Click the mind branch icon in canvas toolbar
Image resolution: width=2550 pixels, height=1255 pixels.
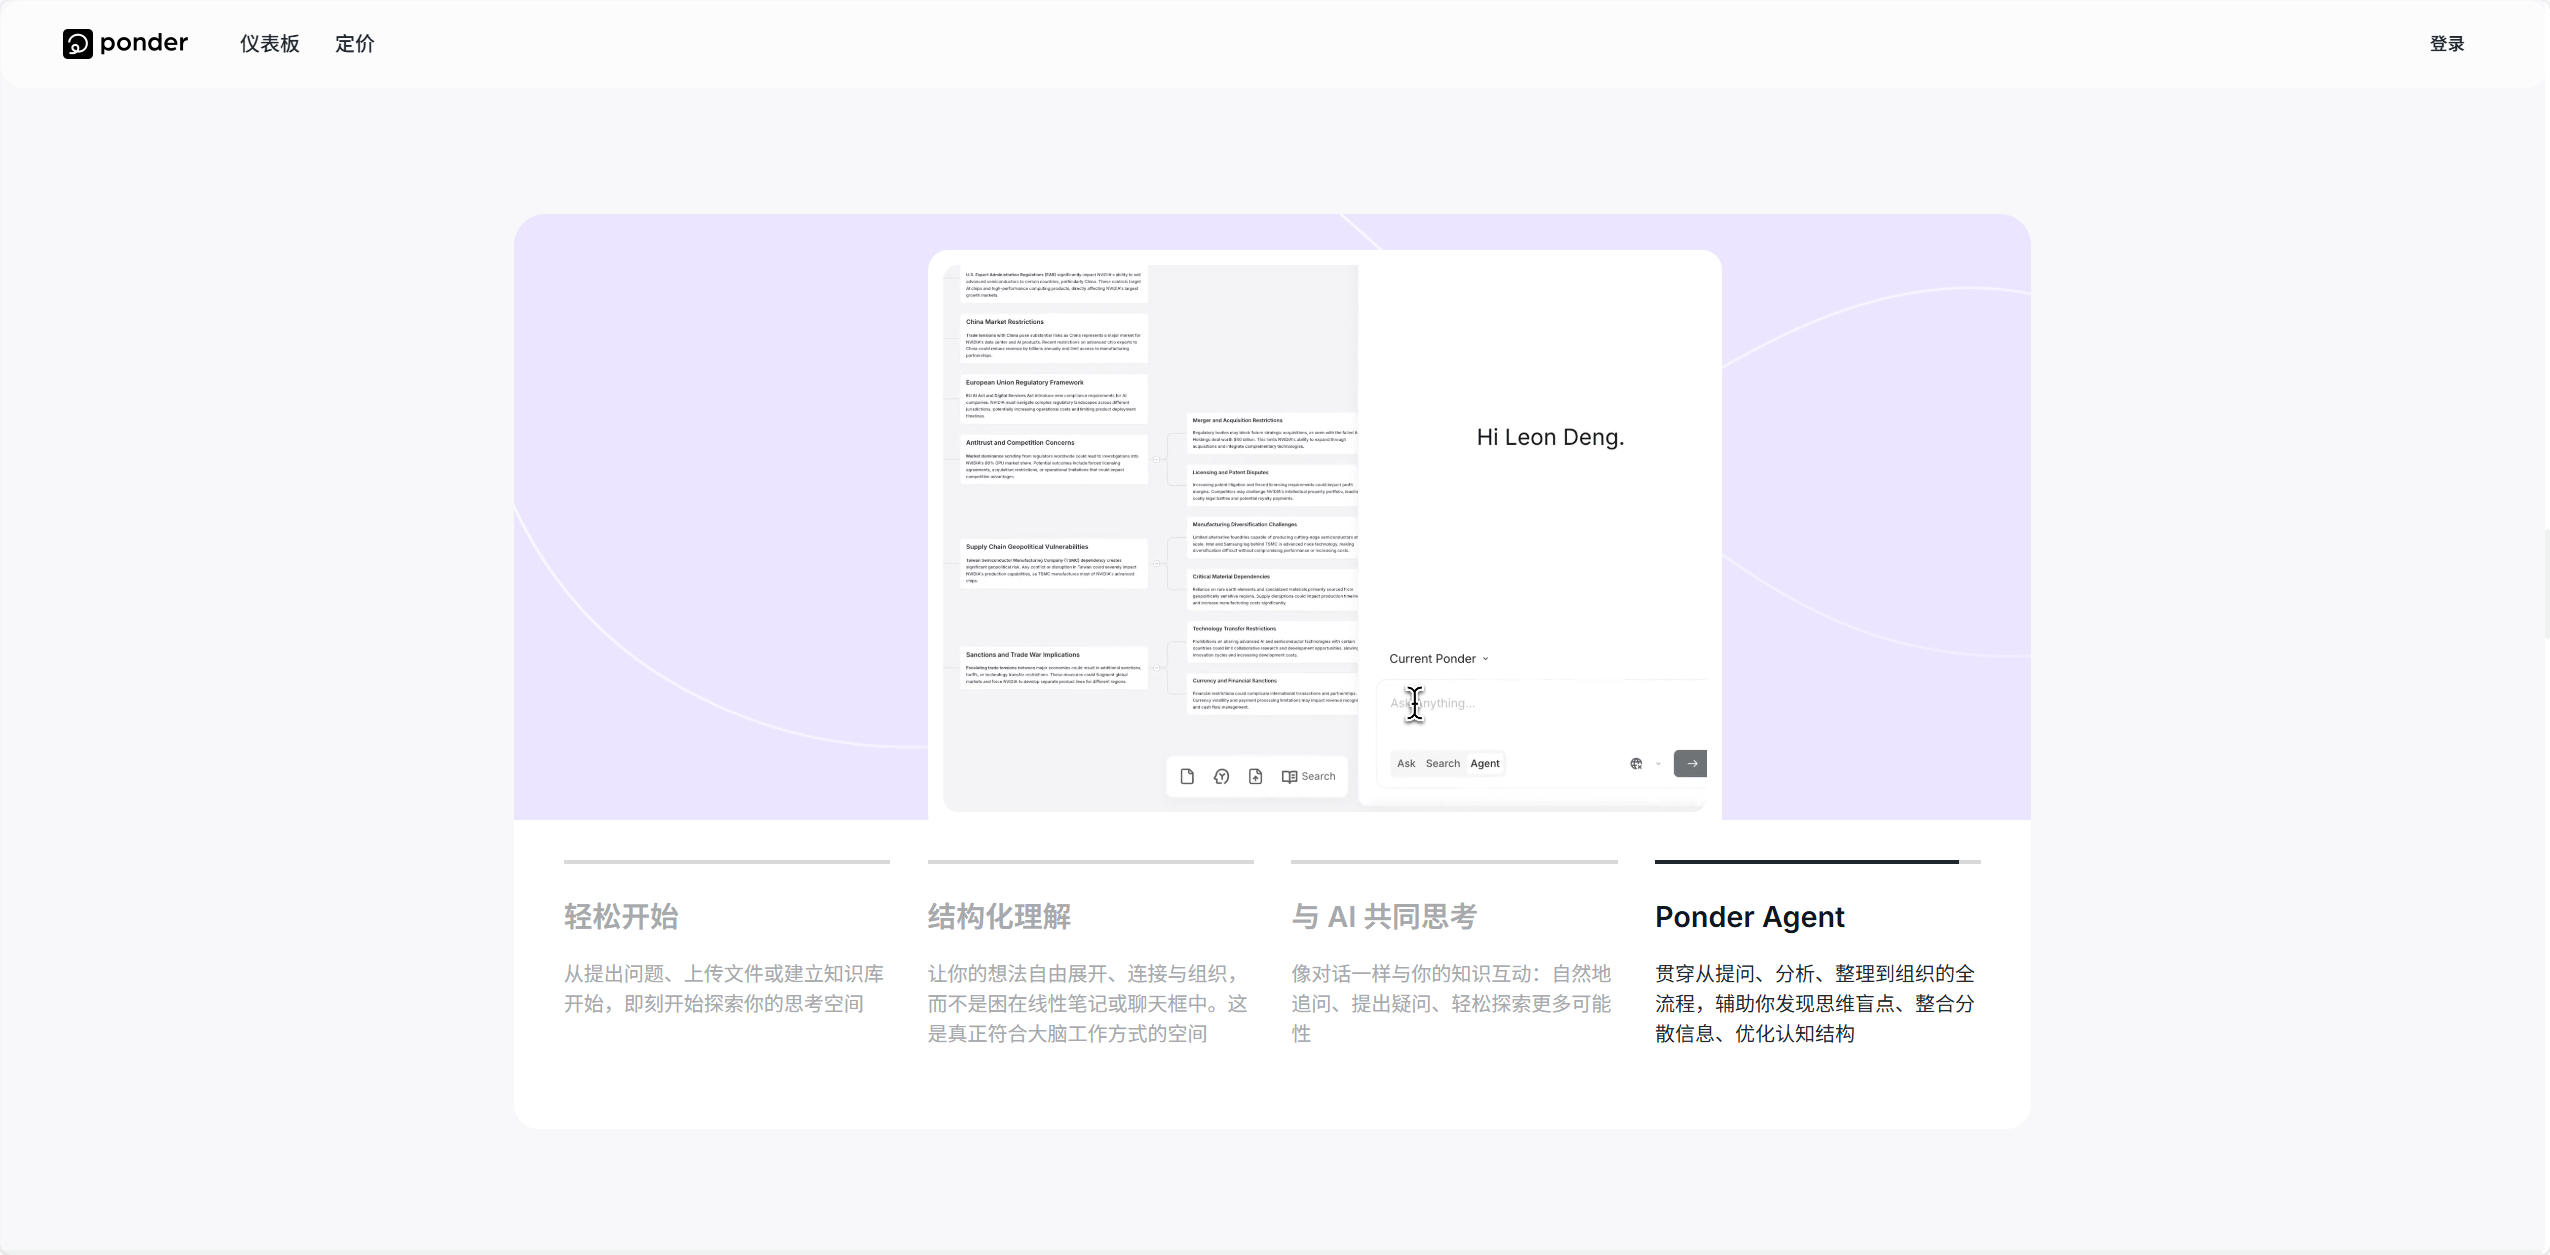1221,776
